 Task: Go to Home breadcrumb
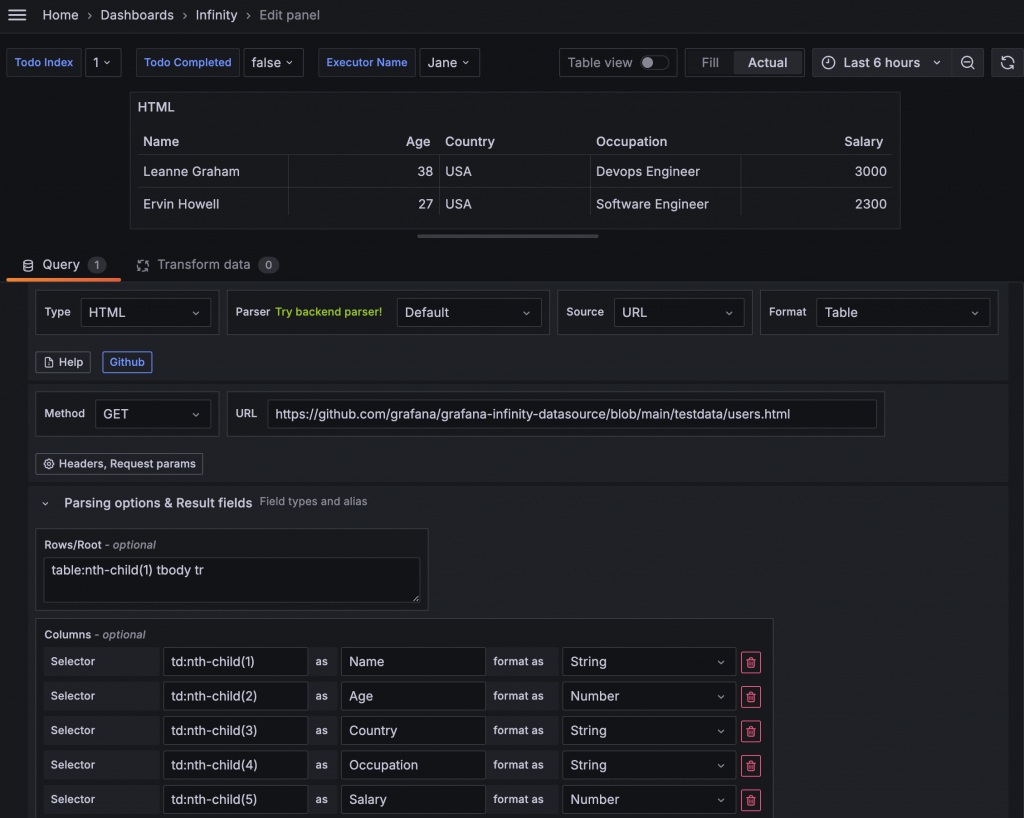pos(60,15)
